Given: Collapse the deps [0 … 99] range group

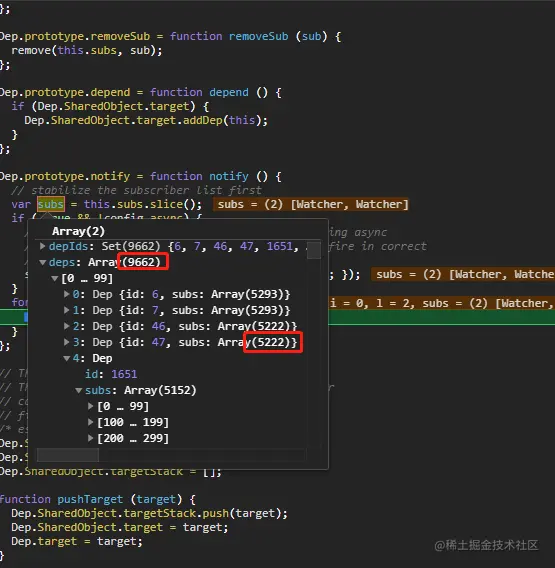Looking at the screenshot, I should pyautogui.click(x=55, y=279).
